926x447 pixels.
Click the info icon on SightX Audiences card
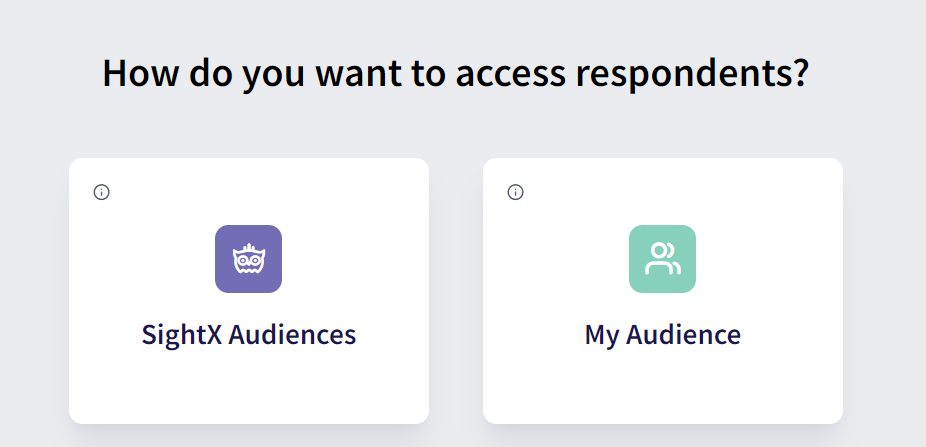tap(102, 192)
